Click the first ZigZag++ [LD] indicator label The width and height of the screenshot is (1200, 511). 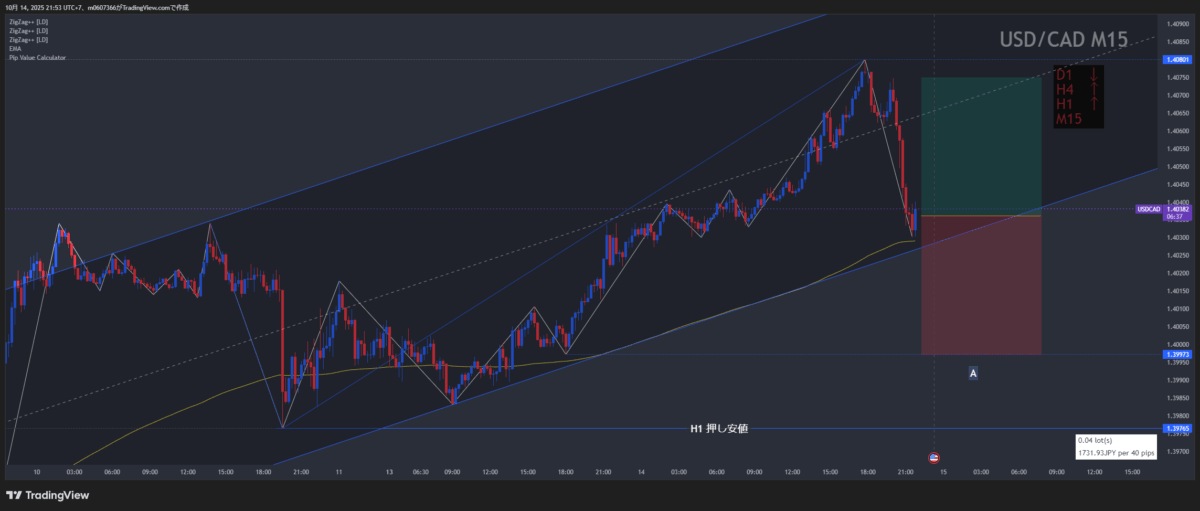(28, 19)
